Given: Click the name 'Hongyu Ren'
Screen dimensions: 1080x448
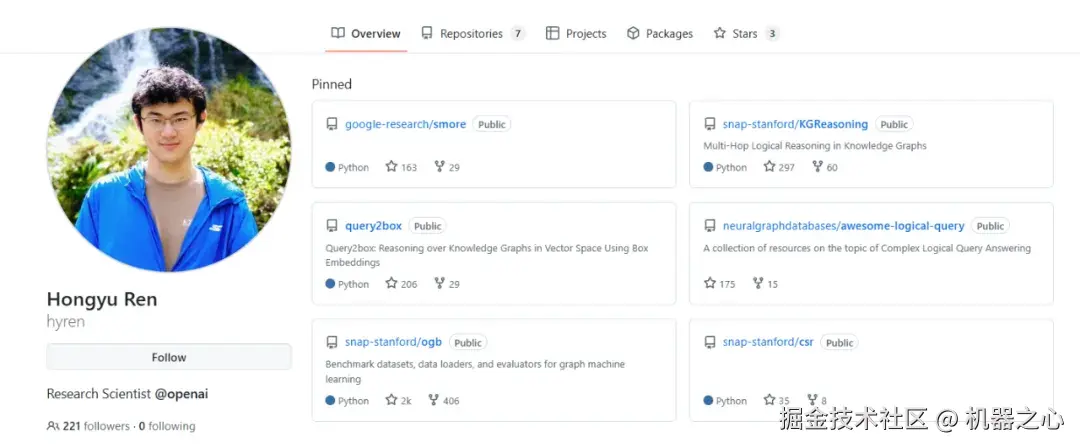Looking at the screenshot, I should click(102, 299).
